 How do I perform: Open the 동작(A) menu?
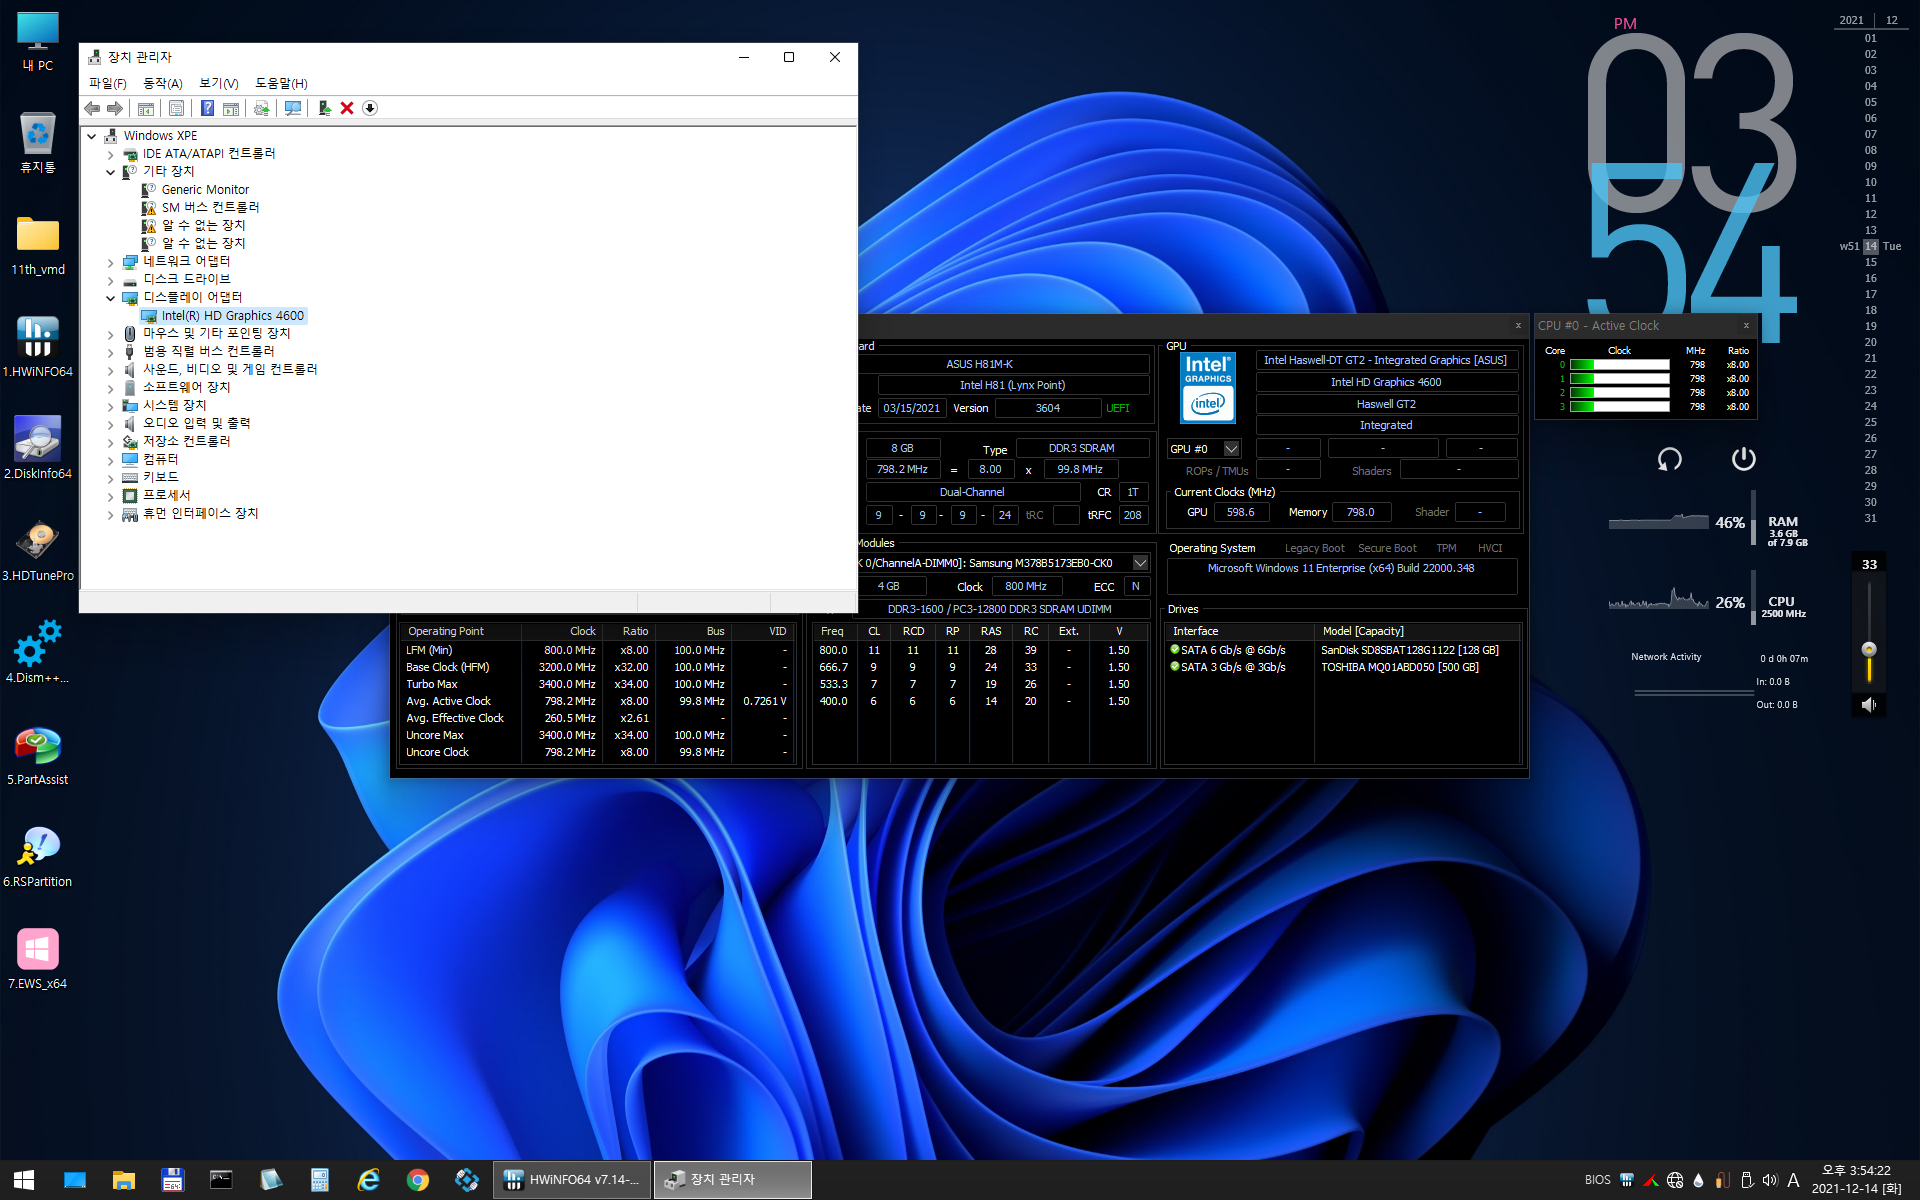(x=163, y=83)
